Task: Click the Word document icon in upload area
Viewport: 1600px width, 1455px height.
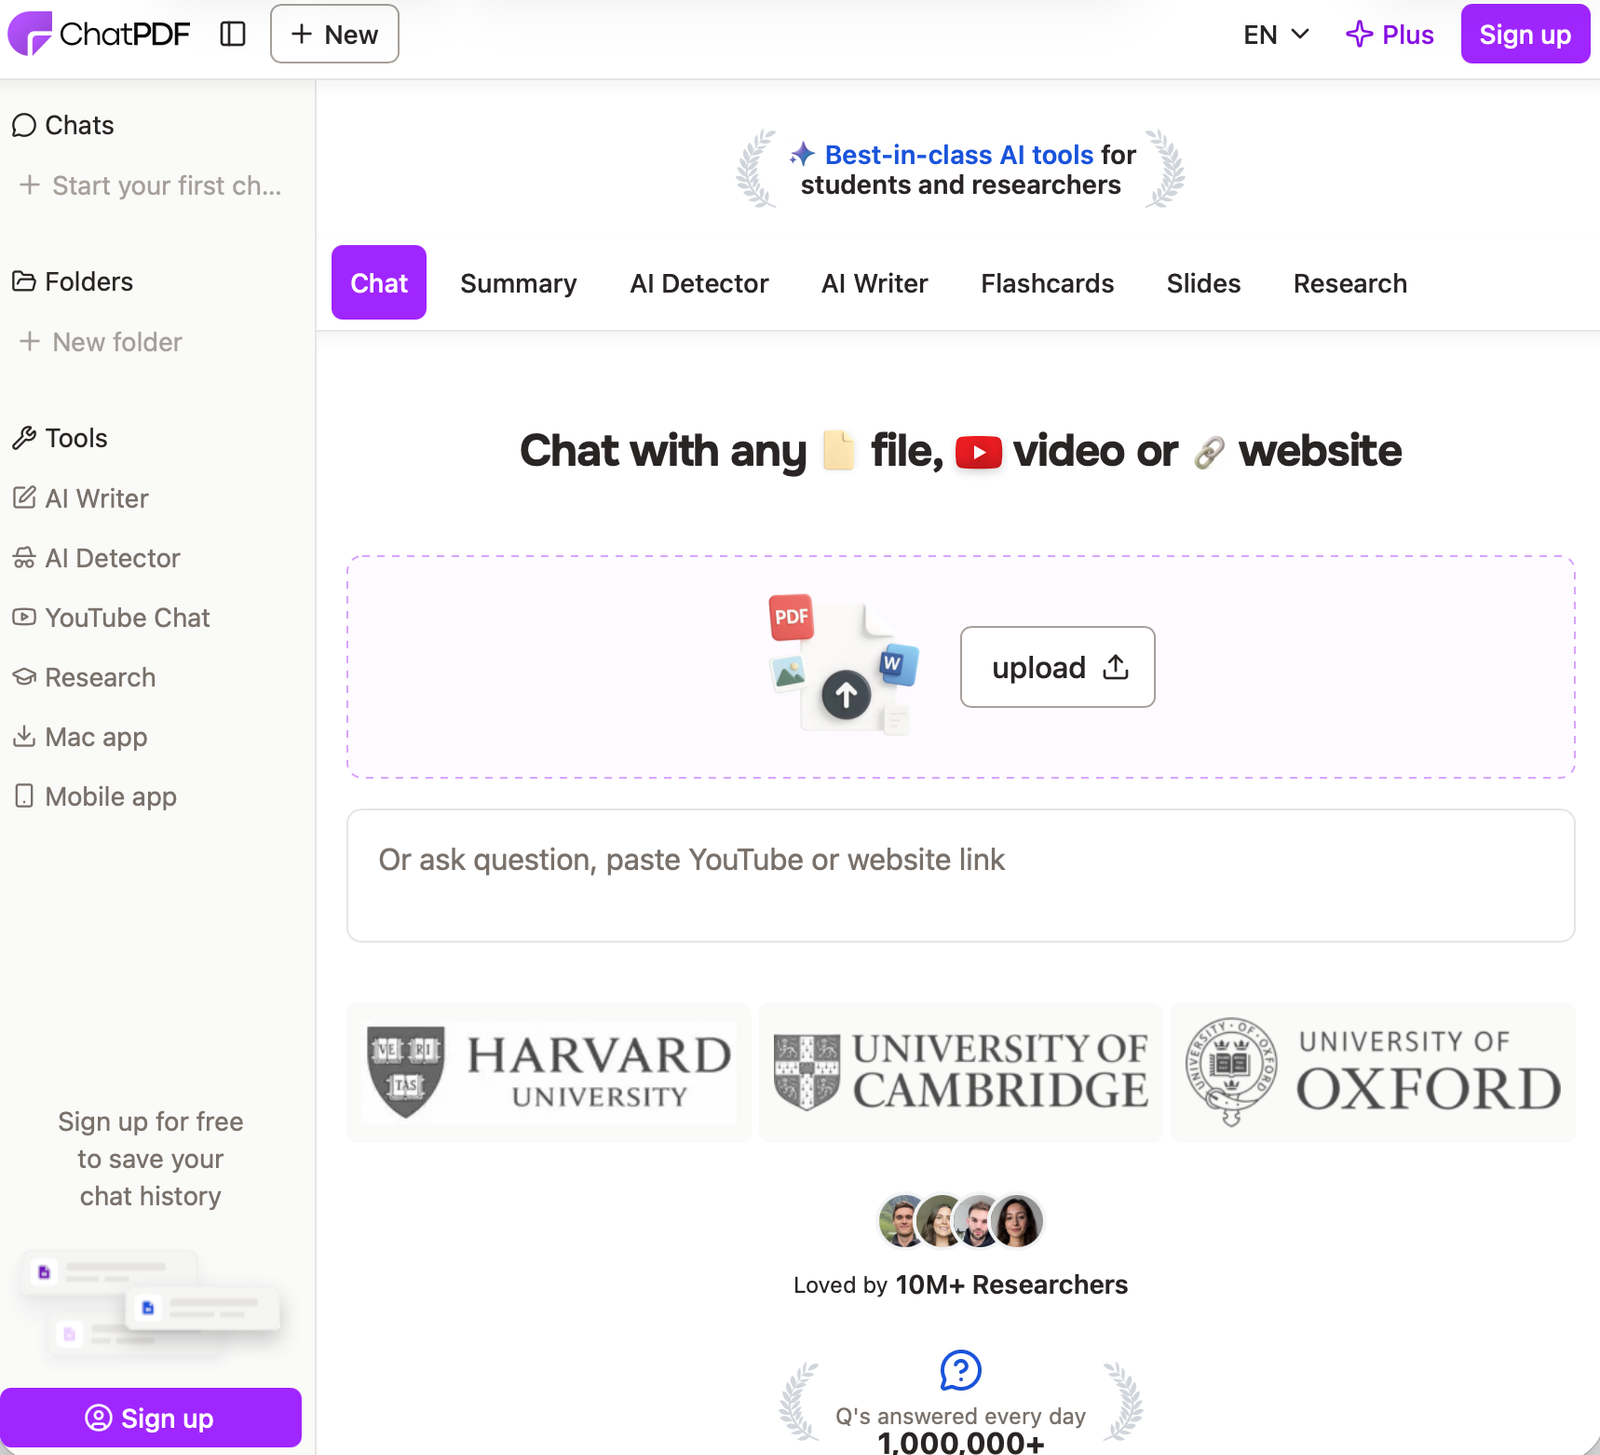Action: (x=897, y=664)
